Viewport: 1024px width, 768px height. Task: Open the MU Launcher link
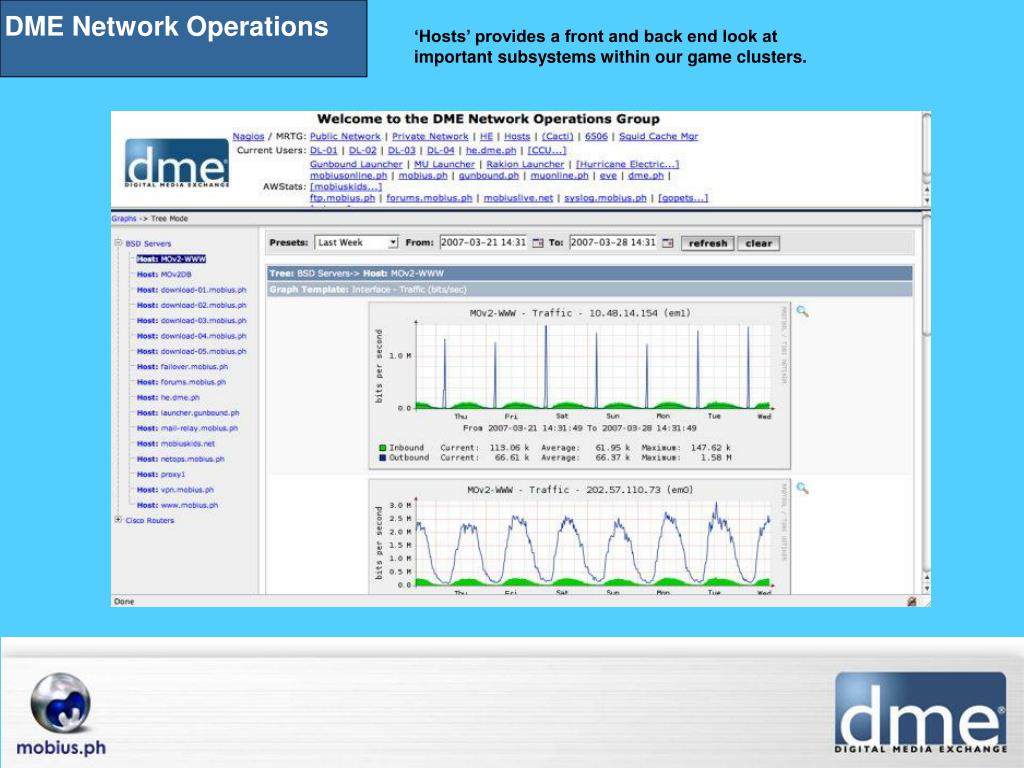pyautogui.click(x=444, y=165)
